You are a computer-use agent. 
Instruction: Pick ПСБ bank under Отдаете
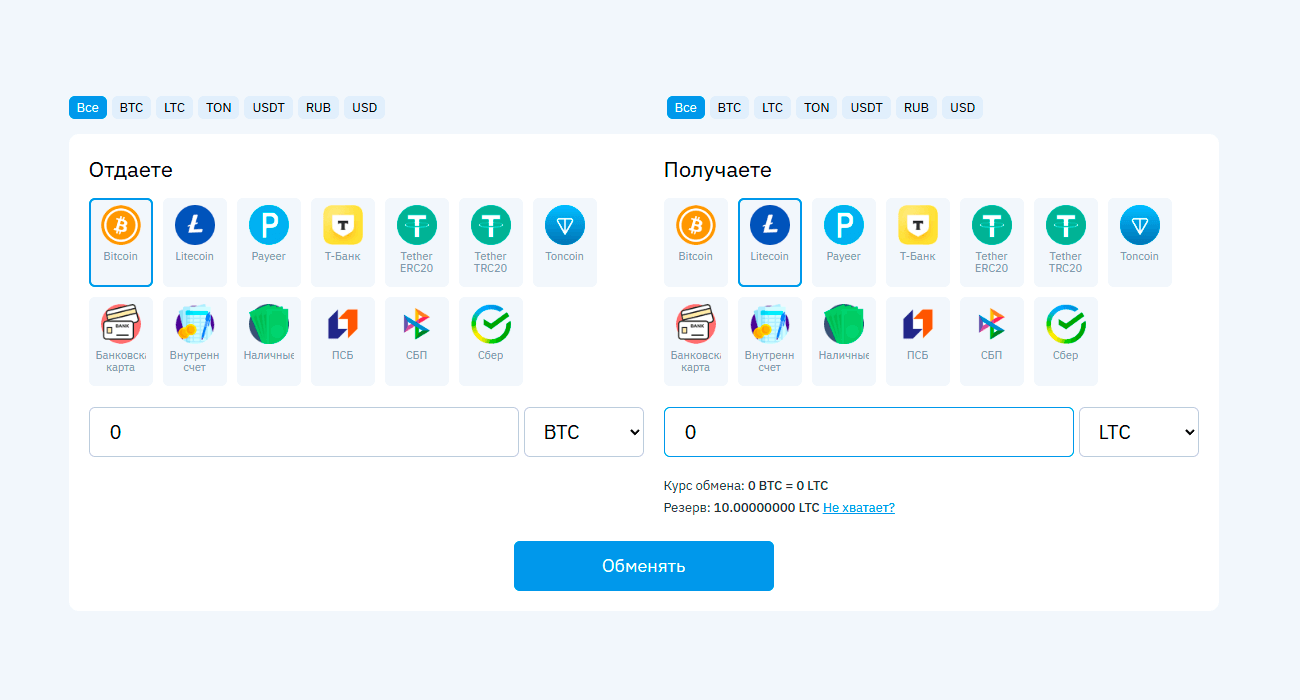[x=343, y=342]
